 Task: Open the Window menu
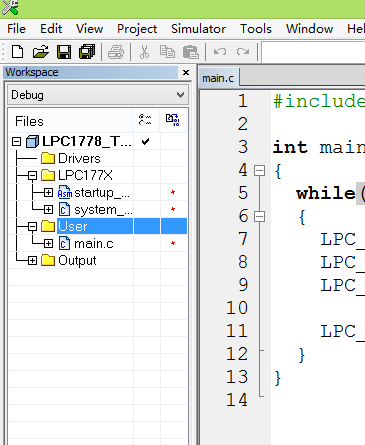tap(309, 29)
